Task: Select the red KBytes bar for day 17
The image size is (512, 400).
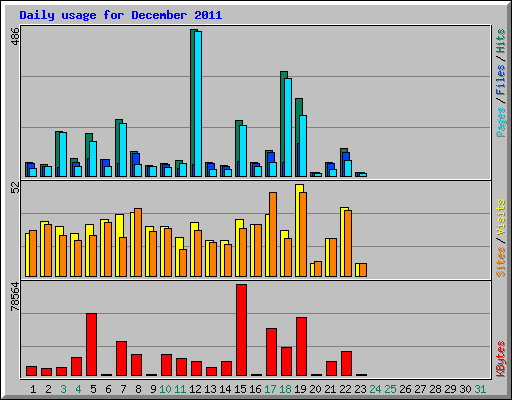Action: tap(271, 352)
